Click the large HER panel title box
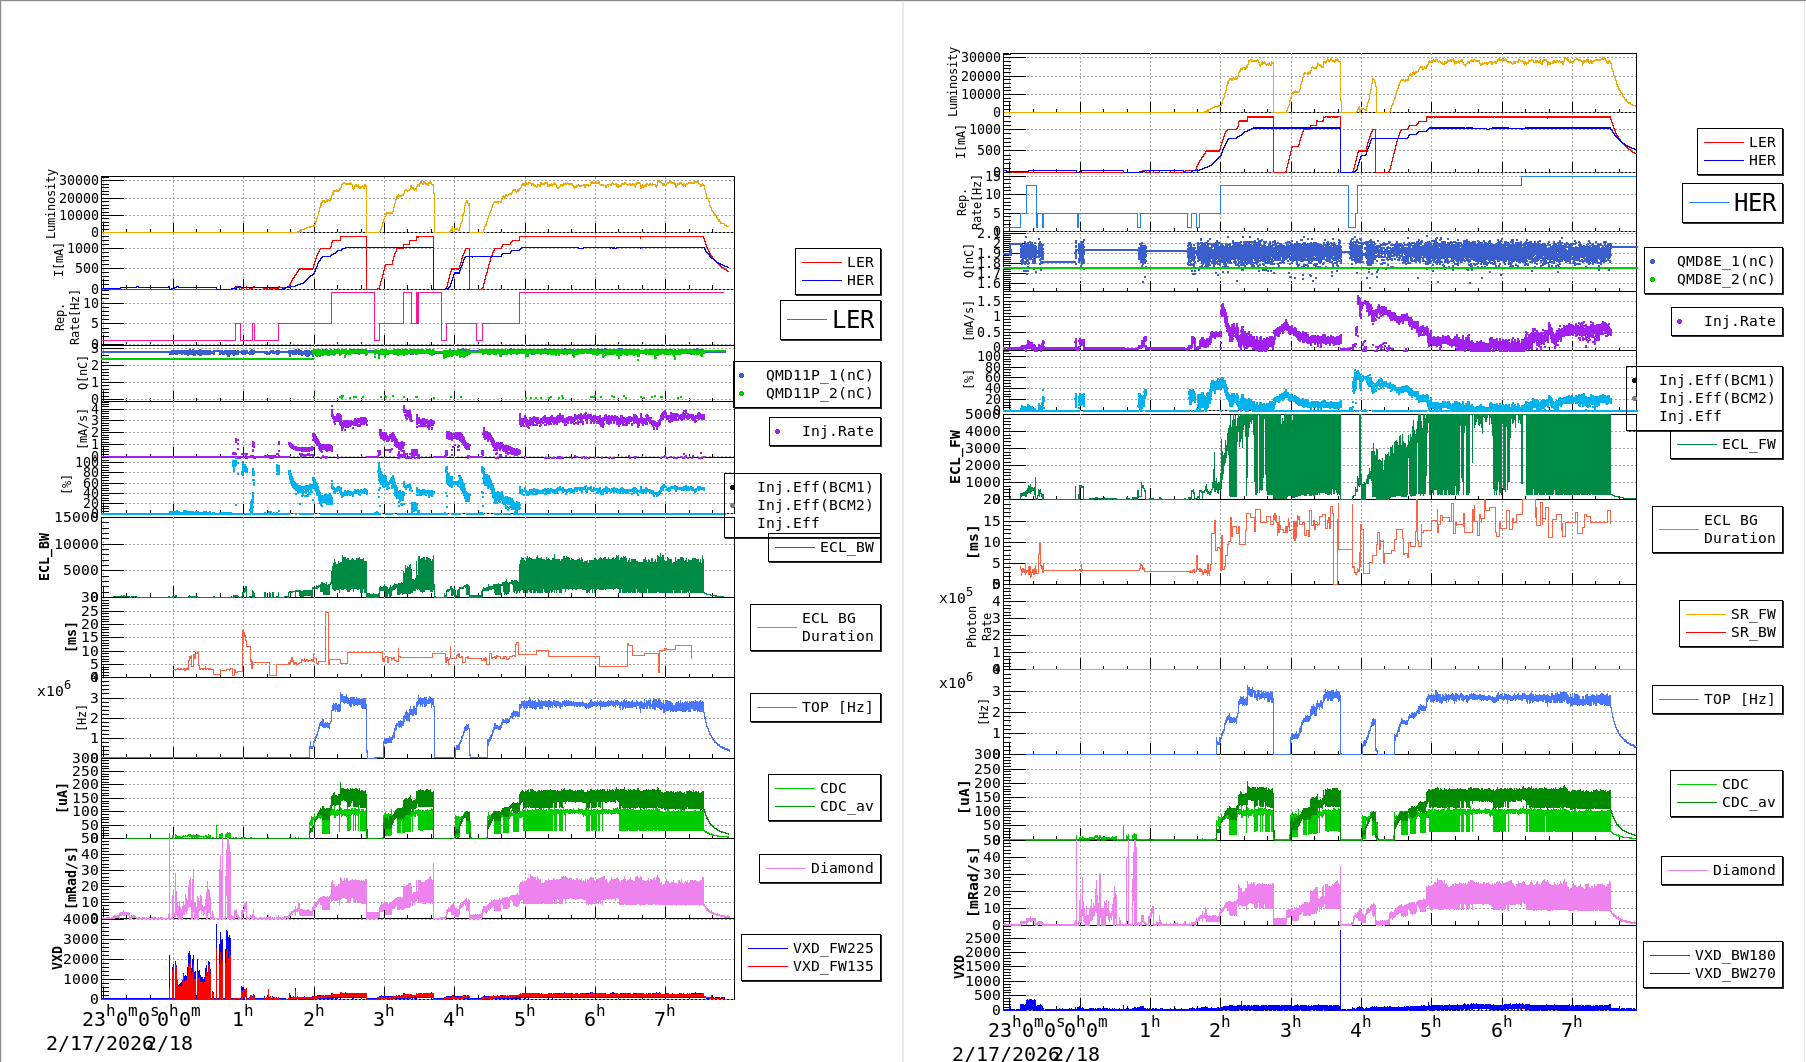This screenshot has height=1062, width=1806. point(1732,203)
